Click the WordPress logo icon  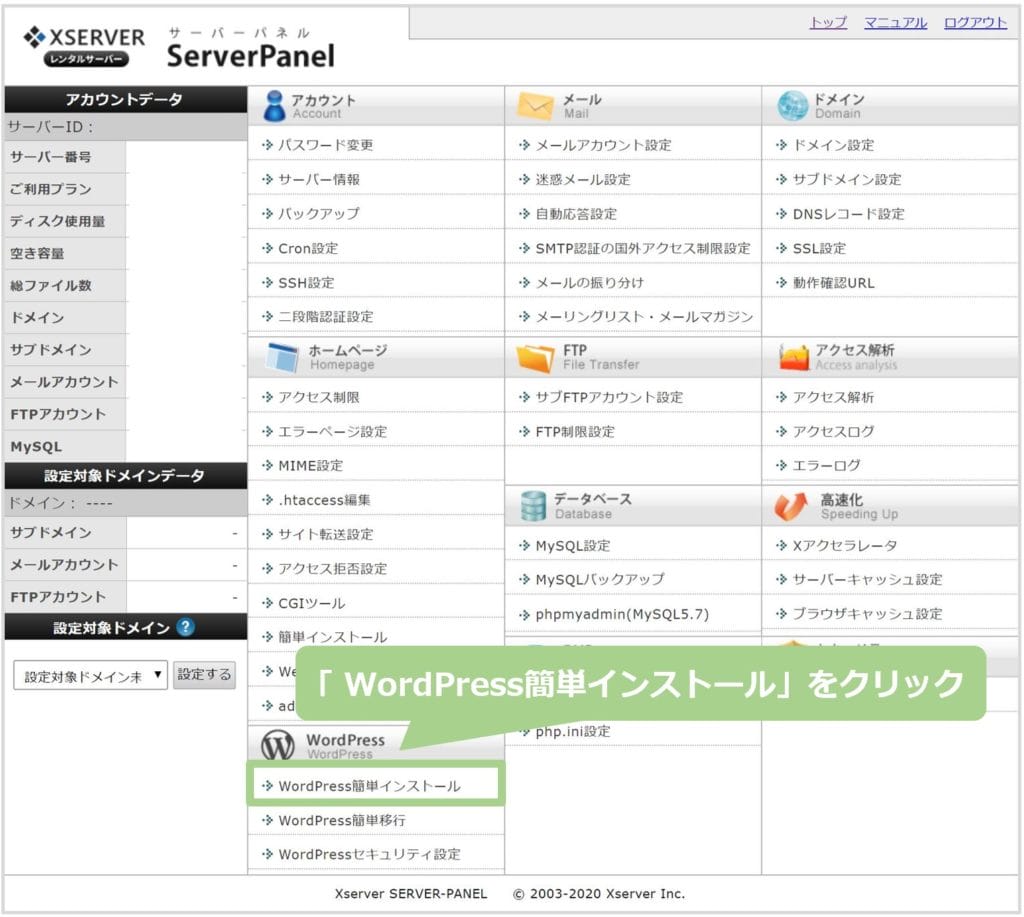pyautogui.click(x=278, y=745)
